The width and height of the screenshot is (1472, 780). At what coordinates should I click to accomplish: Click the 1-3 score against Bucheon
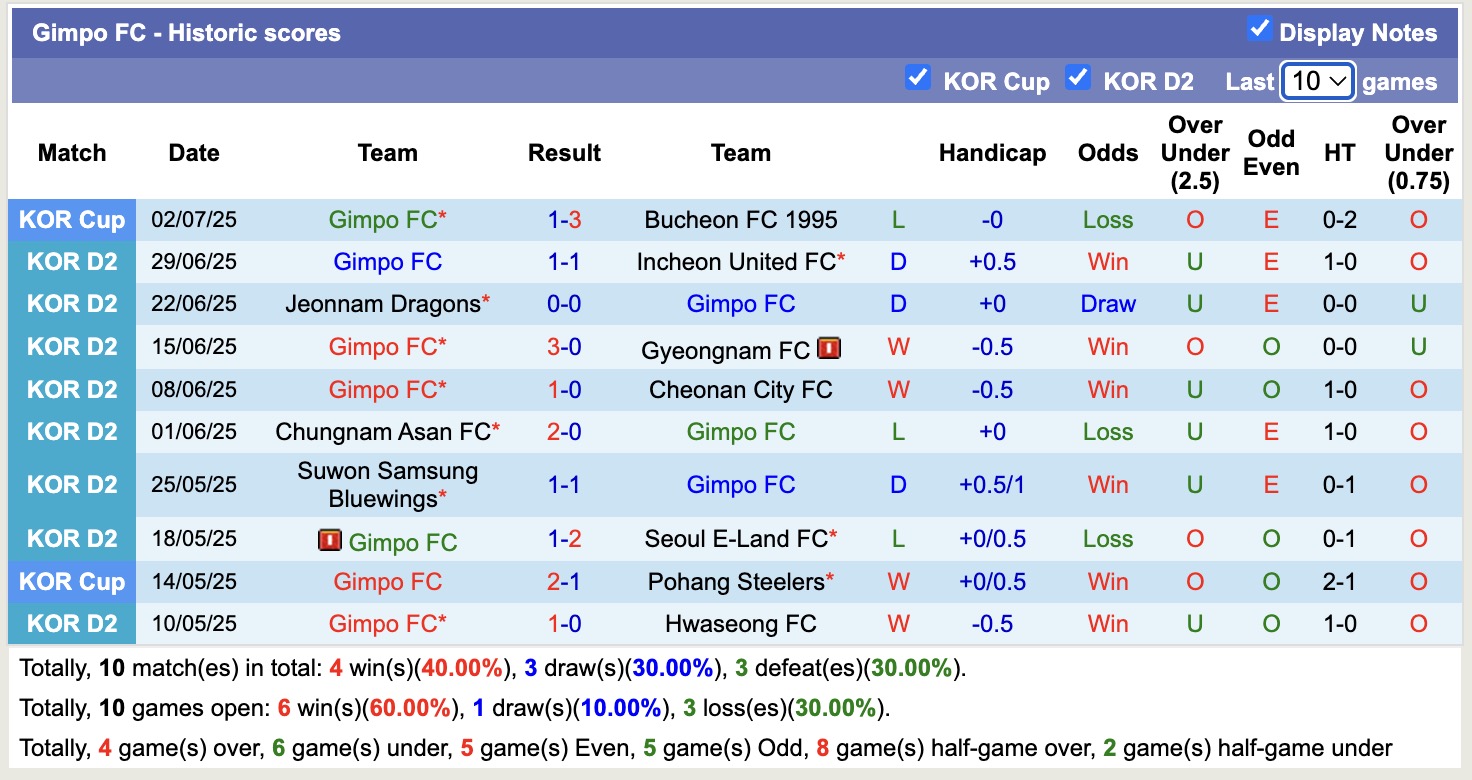564,220
